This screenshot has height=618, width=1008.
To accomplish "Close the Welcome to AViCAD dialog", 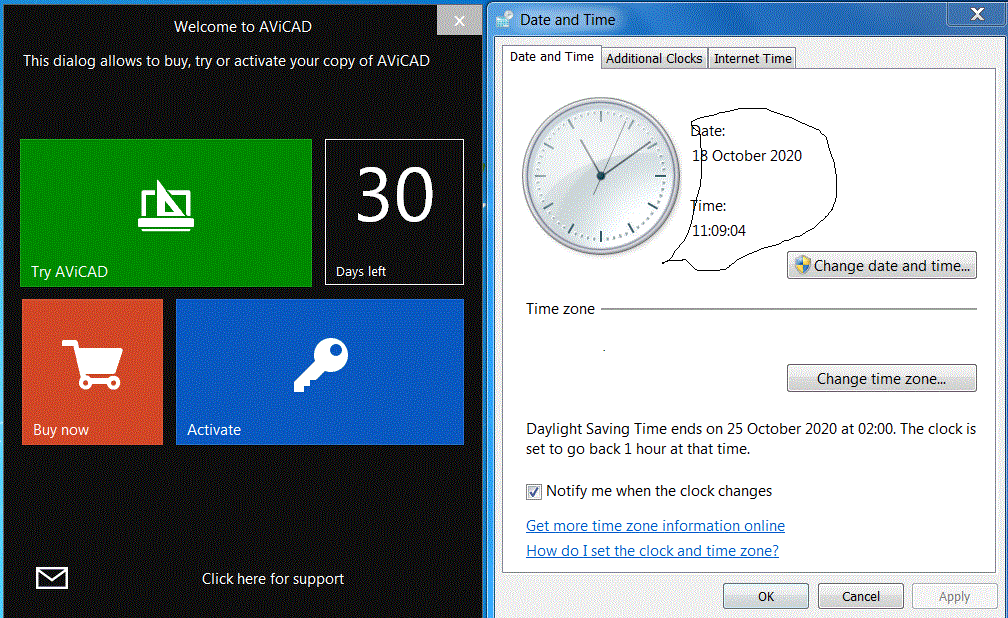I will 459,21.
